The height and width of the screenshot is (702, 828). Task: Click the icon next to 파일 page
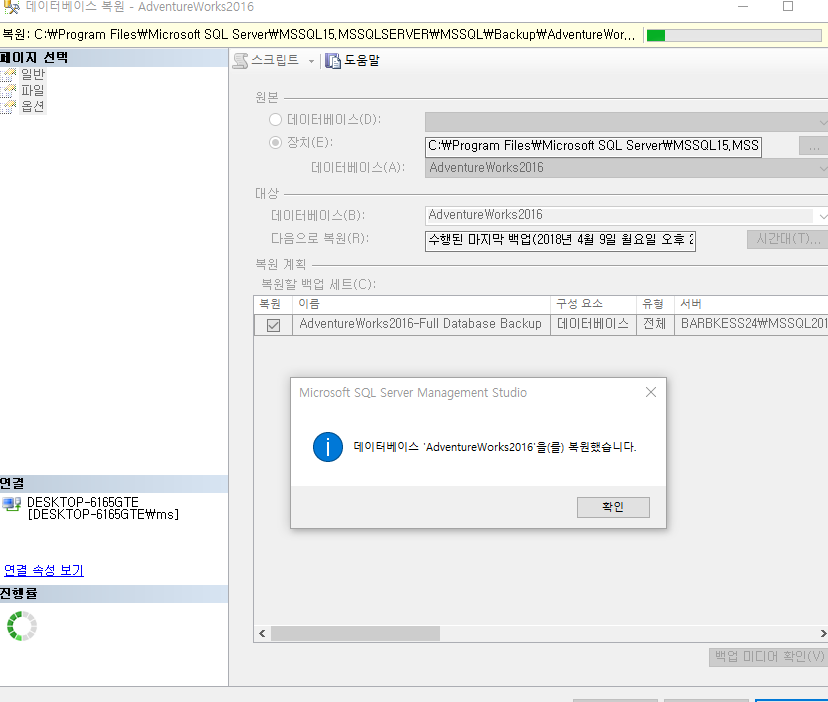point(8,91)
